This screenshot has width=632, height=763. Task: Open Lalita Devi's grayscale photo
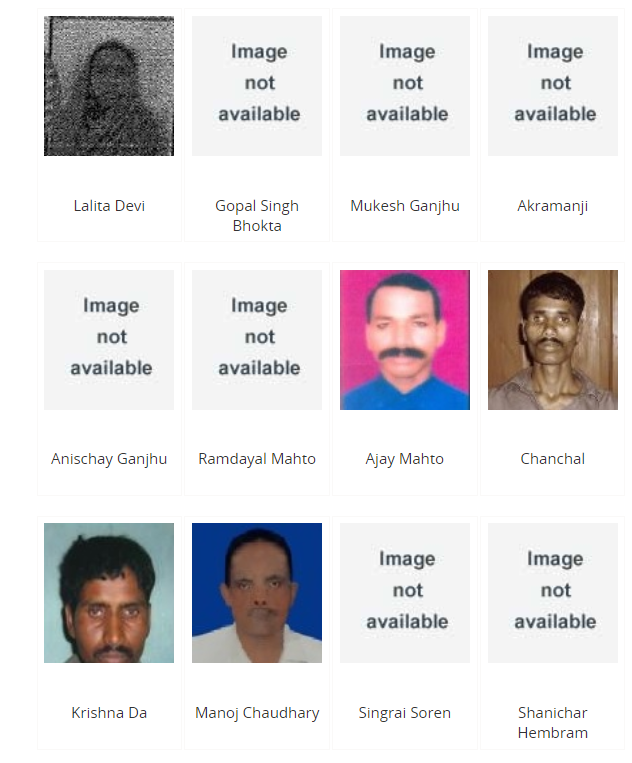point(109,86)
